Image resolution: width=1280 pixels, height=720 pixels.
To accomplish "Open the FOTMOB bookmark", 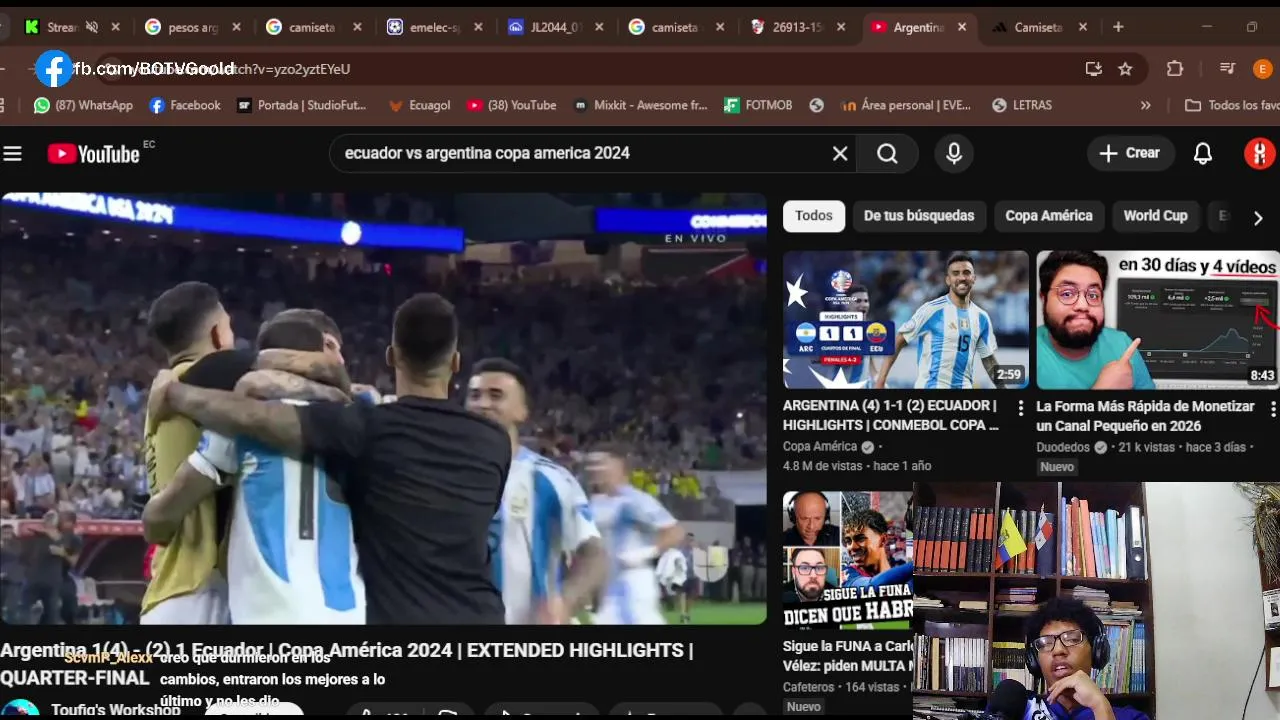I will point(758,105).
